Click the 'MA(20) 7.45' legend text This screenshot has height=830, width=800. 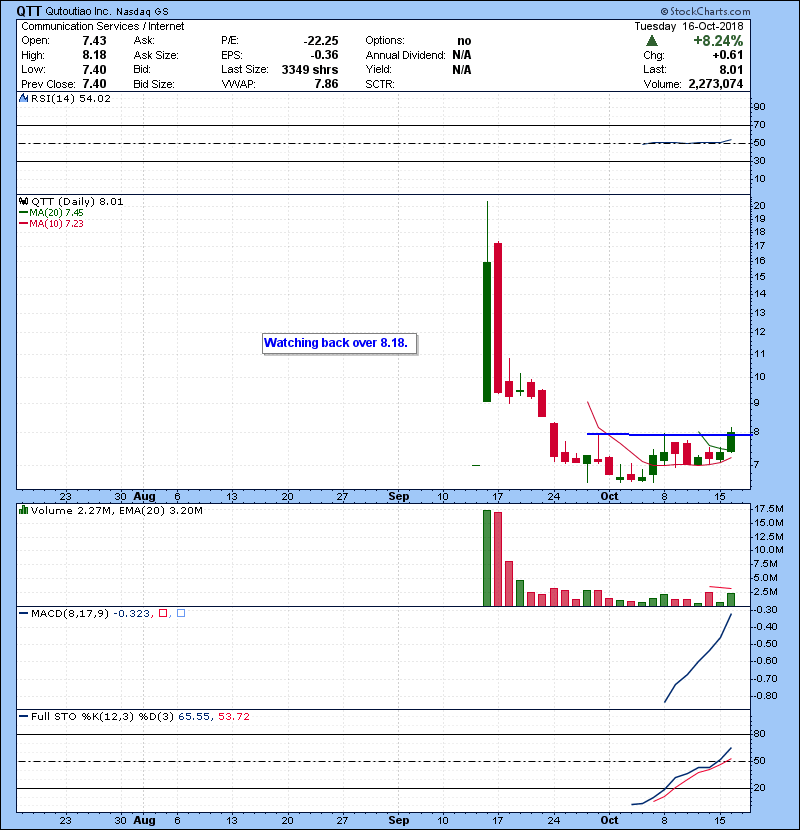tap(56, 213)
